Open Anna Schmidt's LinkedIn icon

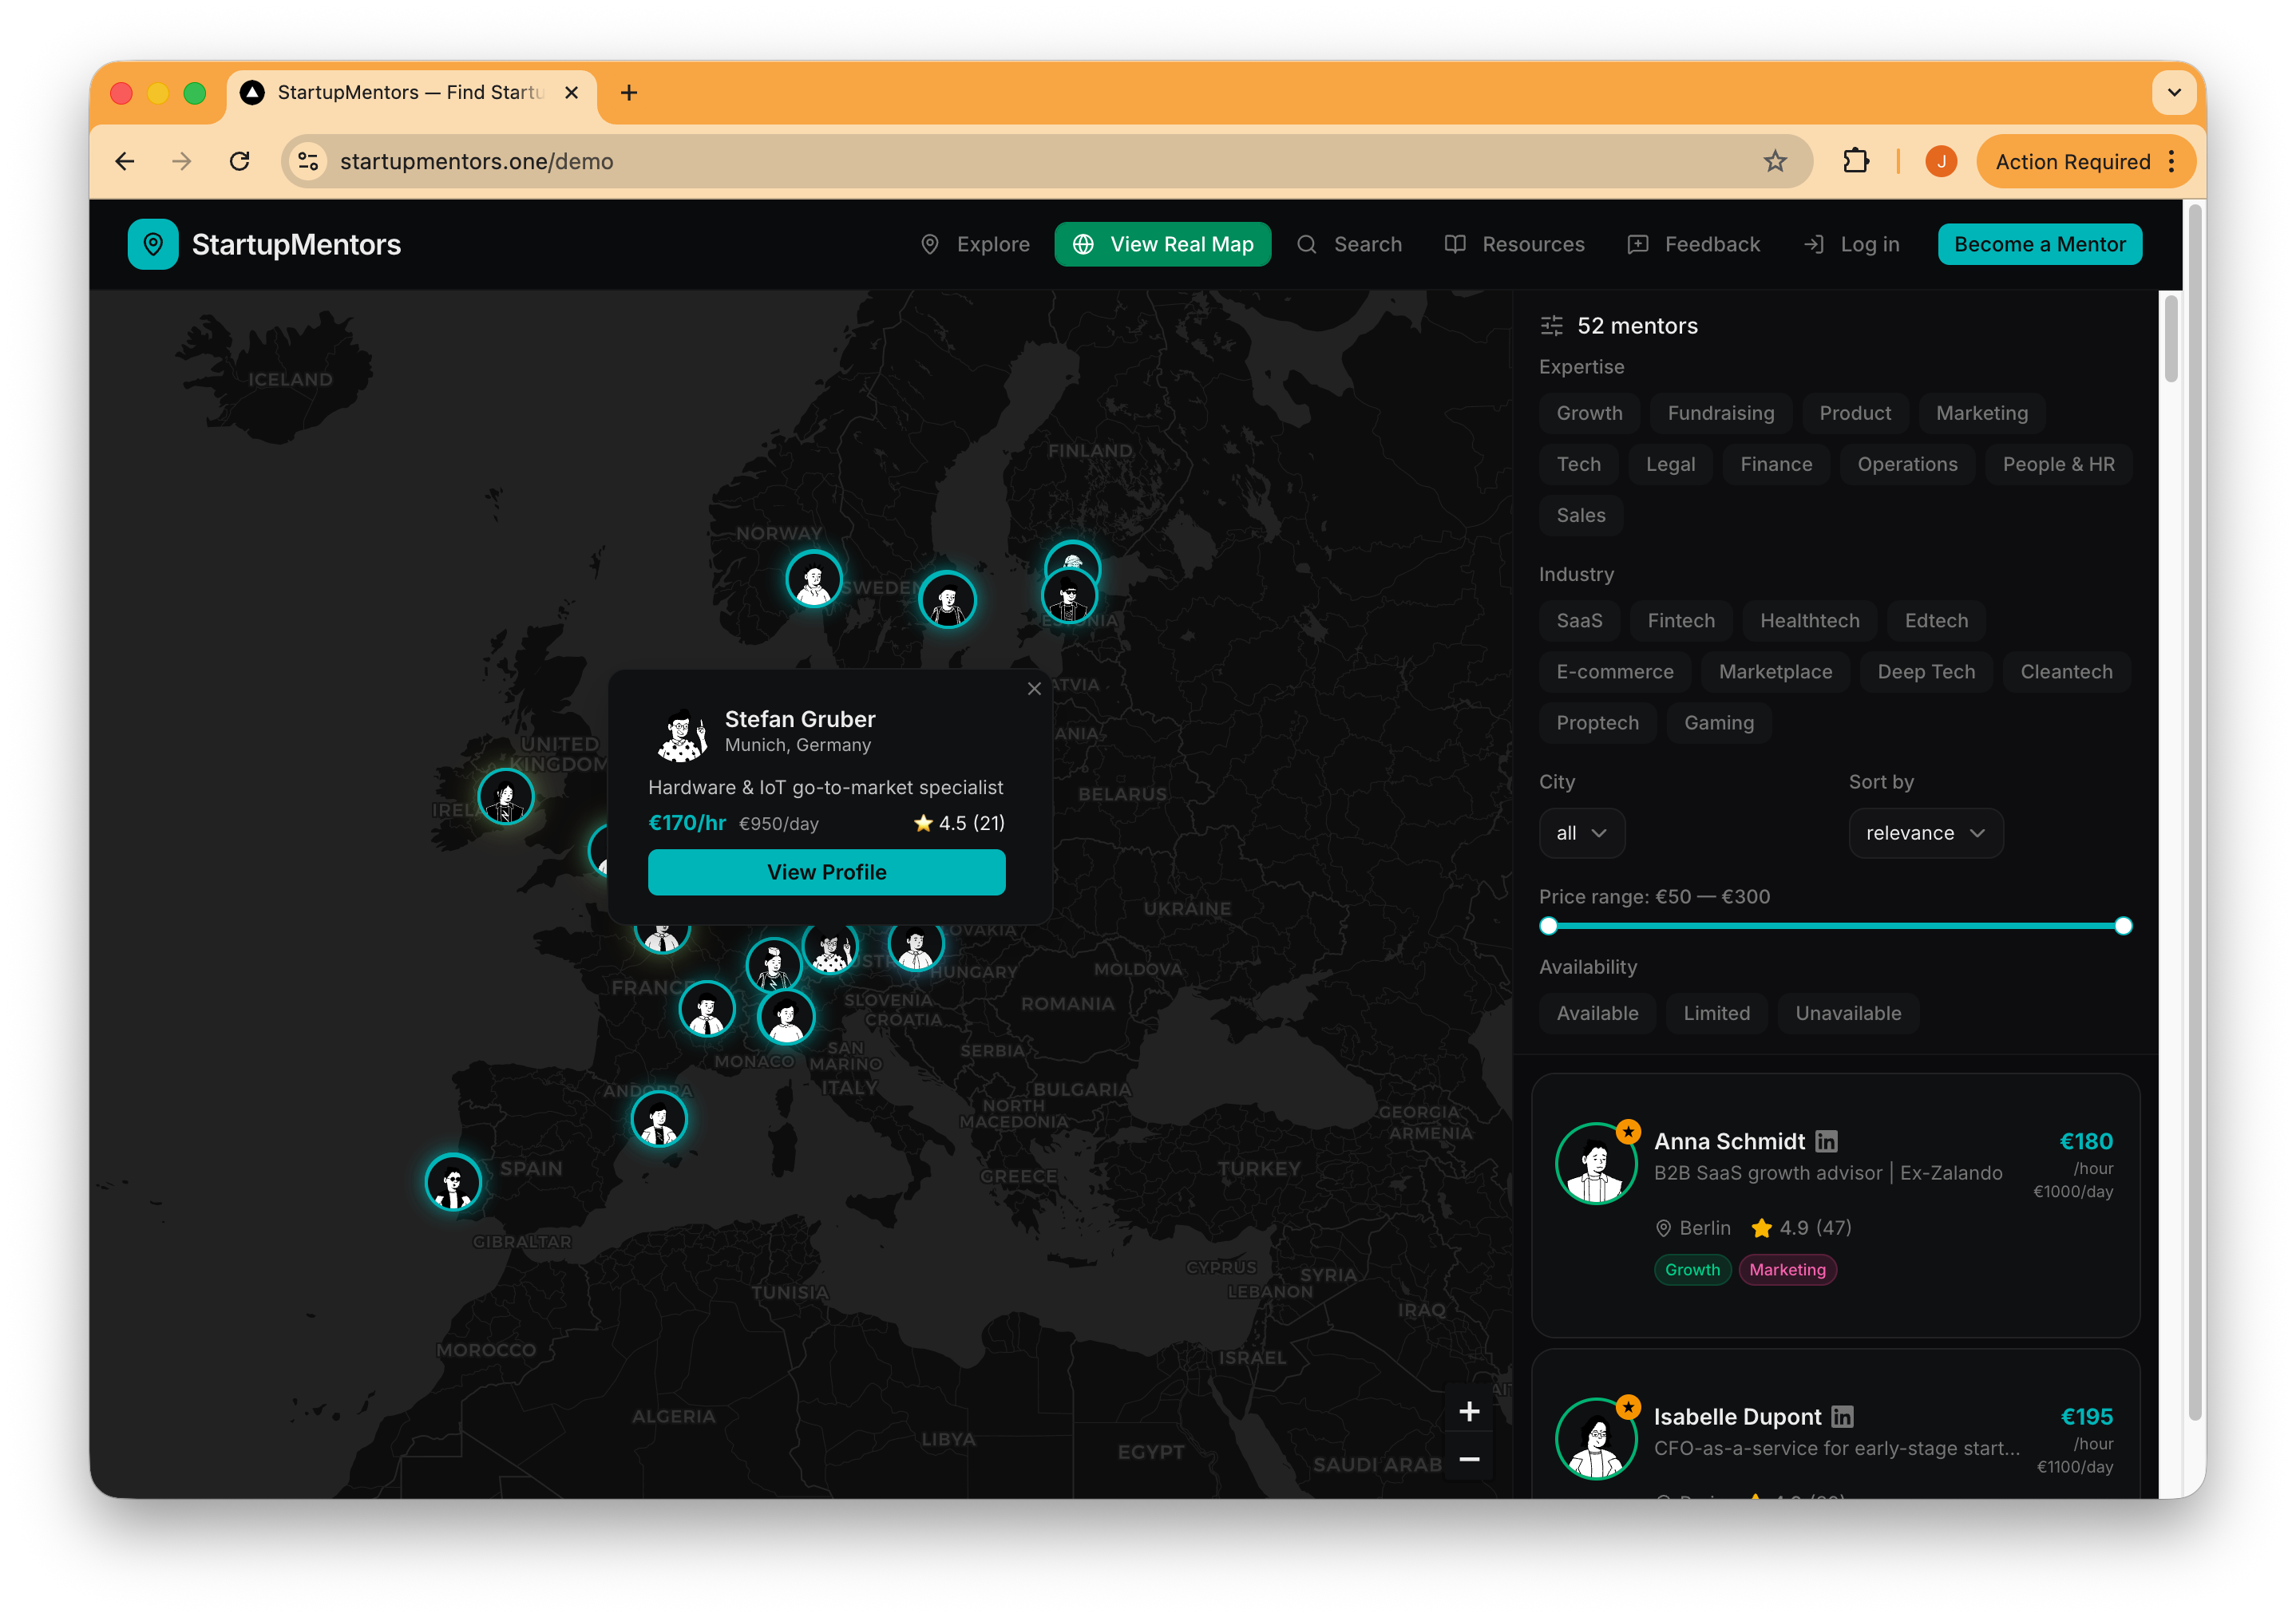tap(1826, 1141)
